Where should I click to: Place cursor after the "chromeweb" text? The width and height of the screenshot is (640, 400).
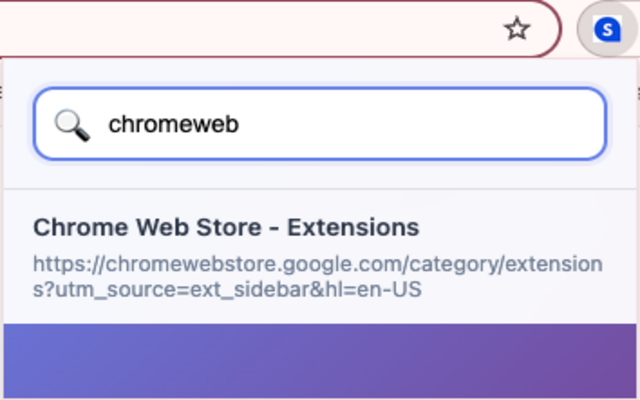(241, 124)
